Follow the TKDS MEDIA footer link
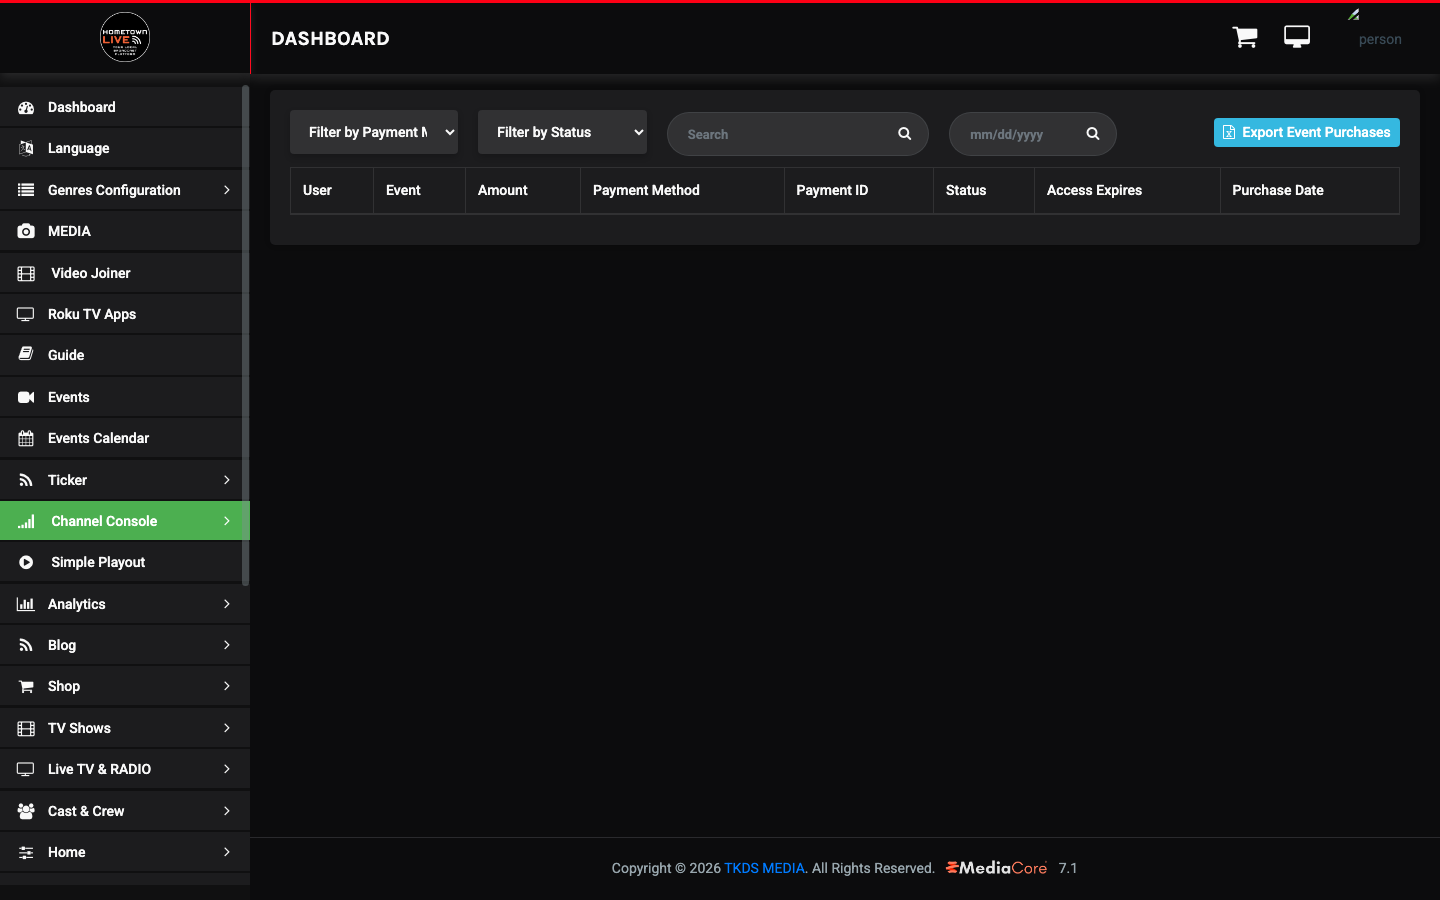This screenshot has width=1440, height=900. coord(764,868)
